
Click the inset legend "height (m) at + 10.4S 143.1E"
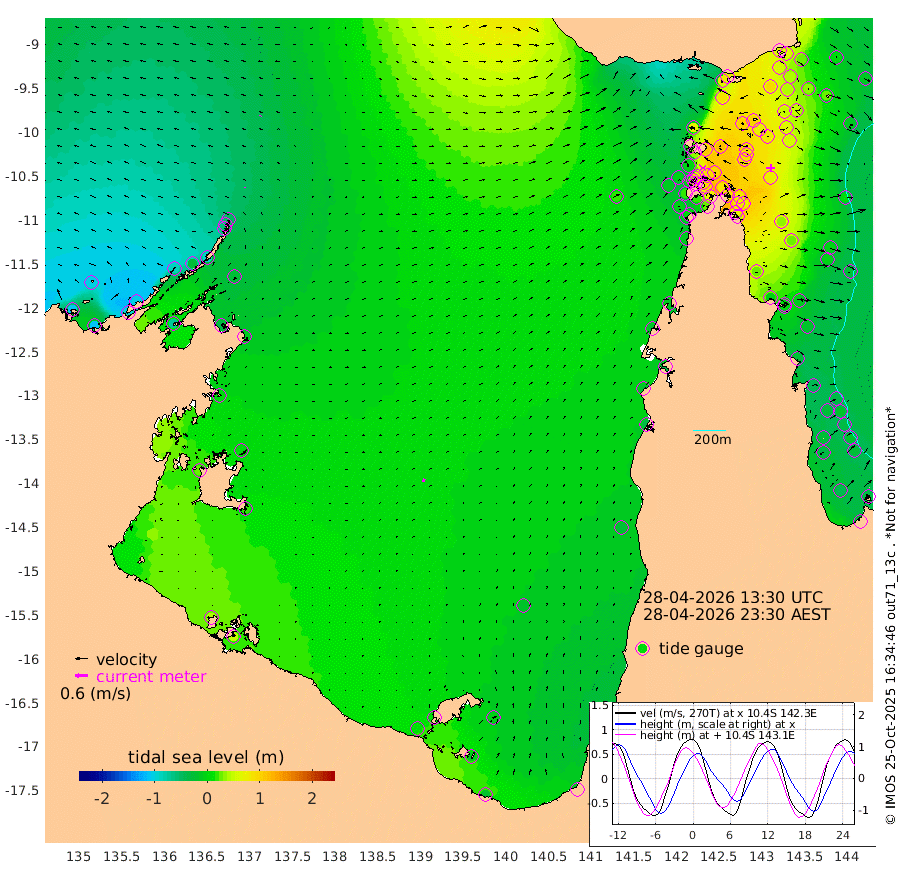point(717,735)
